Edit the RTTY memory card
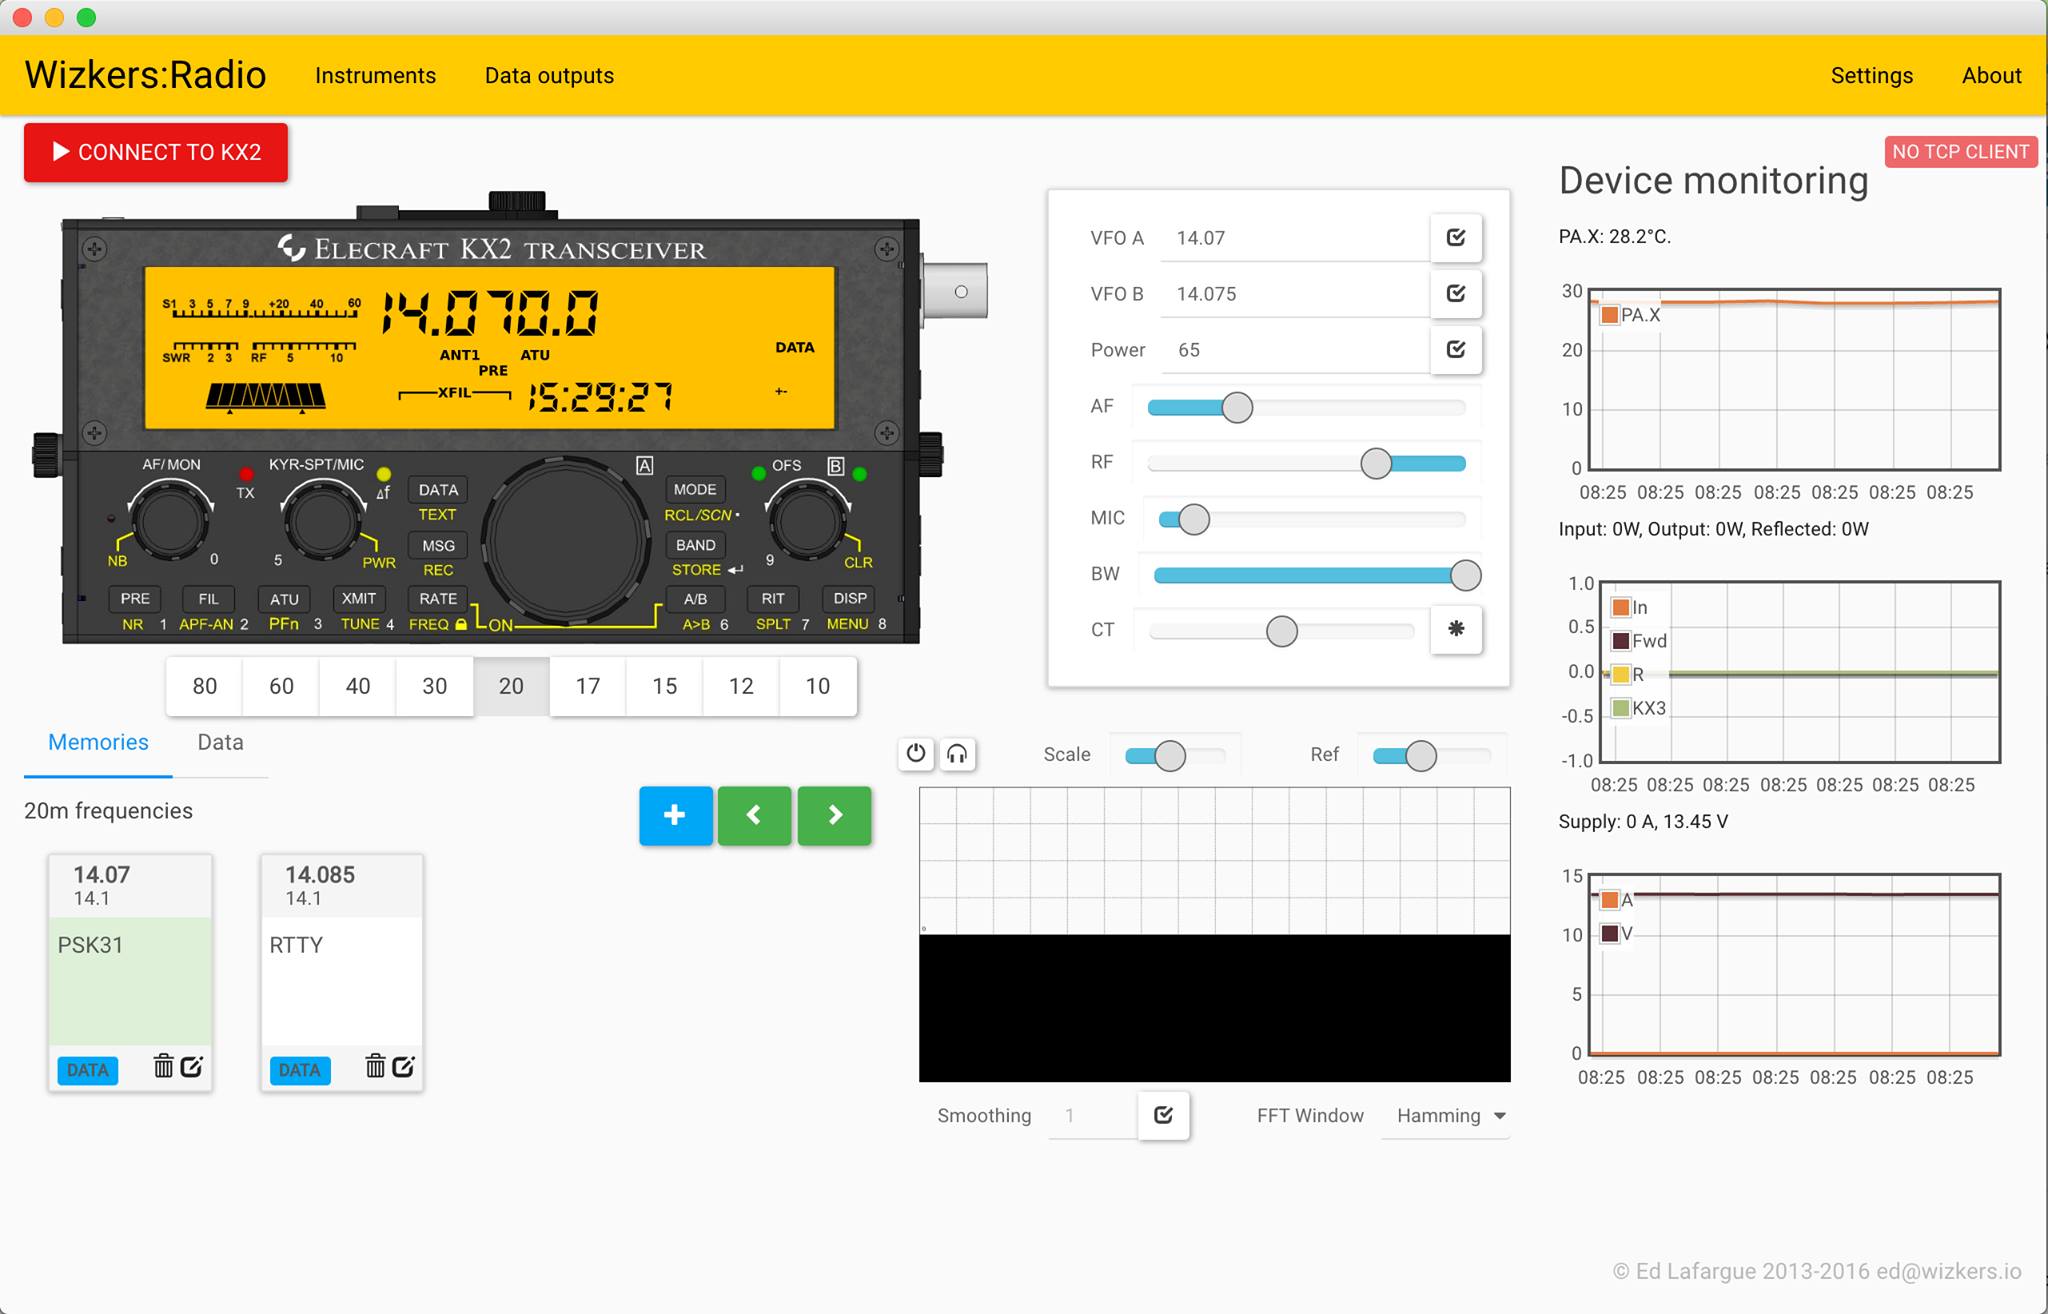This screenshot has height=1314, width=2048. pos(404,1066)
